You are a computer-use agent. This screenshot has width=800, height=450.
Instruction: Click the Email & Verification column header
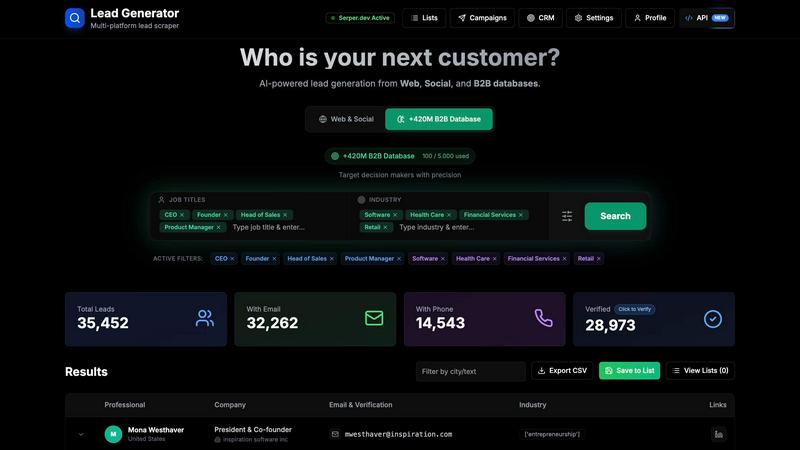[361, 405]
